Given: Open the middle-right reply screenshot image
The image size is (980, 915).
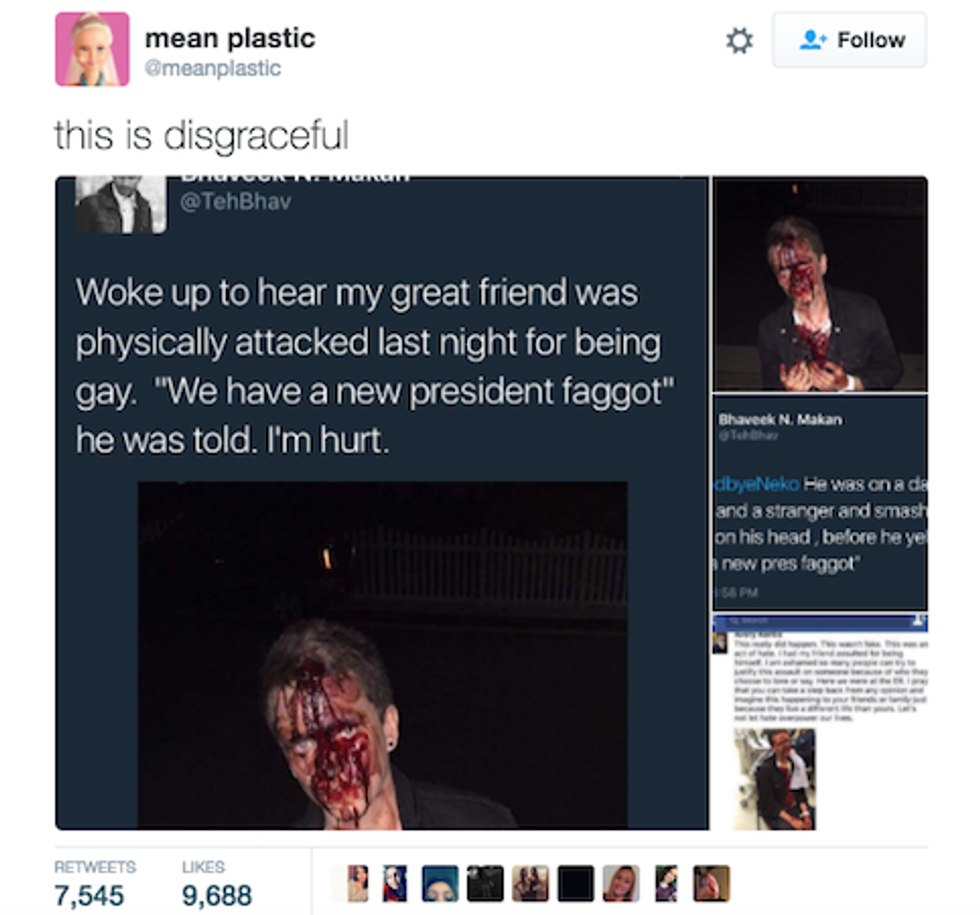Looking at the screenshot, I should point(821,502).
